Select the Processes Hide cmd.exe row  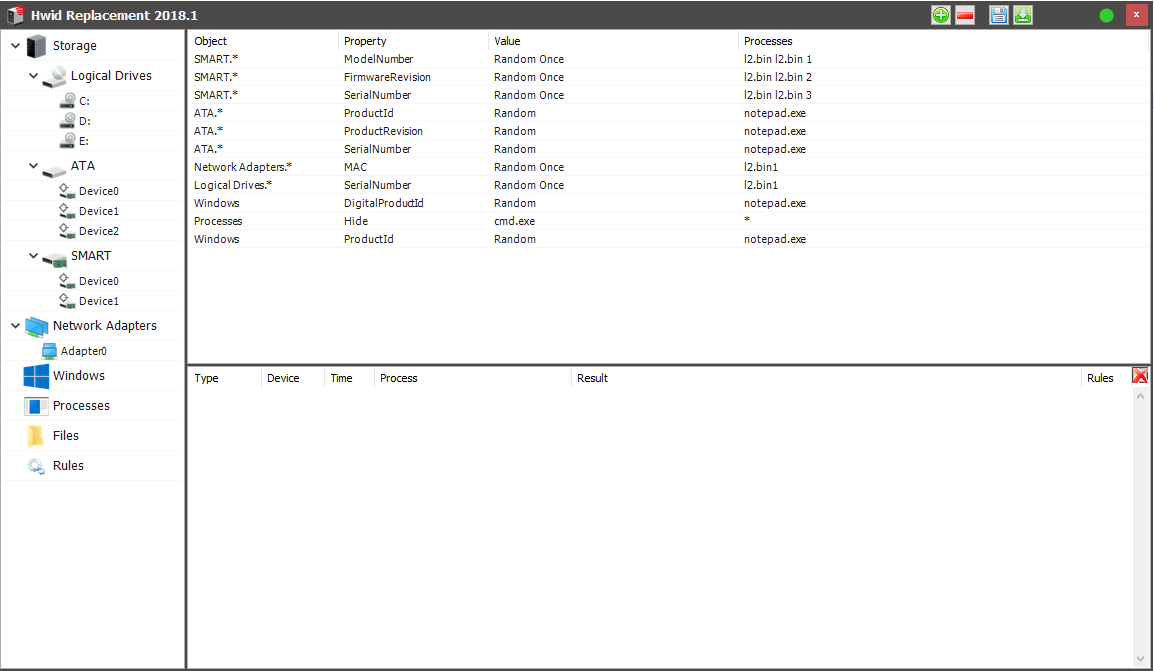pos(668,221)
